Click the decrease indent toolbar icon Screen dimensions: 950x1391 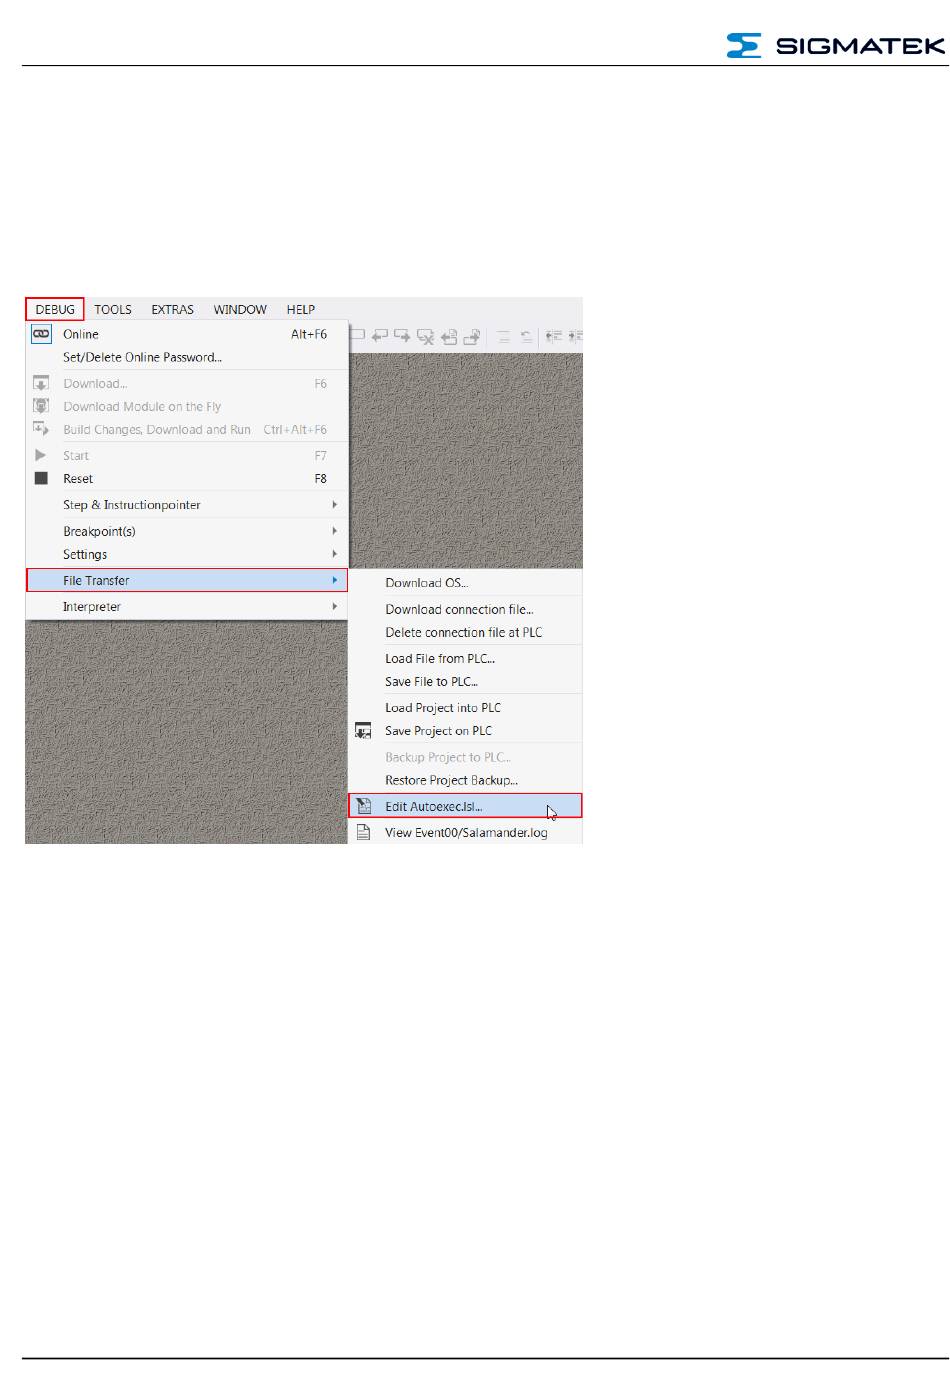pos(553,337)
